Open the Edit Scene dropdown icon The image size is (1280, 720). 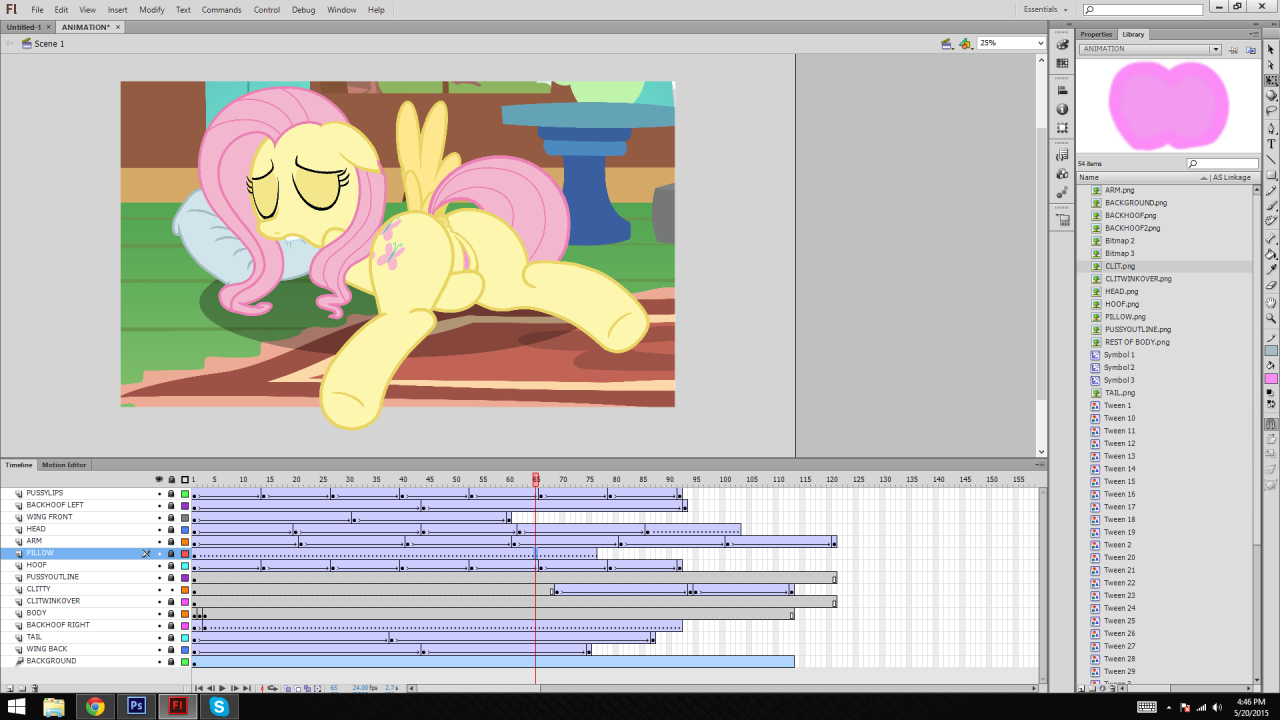tap(946, 43)
